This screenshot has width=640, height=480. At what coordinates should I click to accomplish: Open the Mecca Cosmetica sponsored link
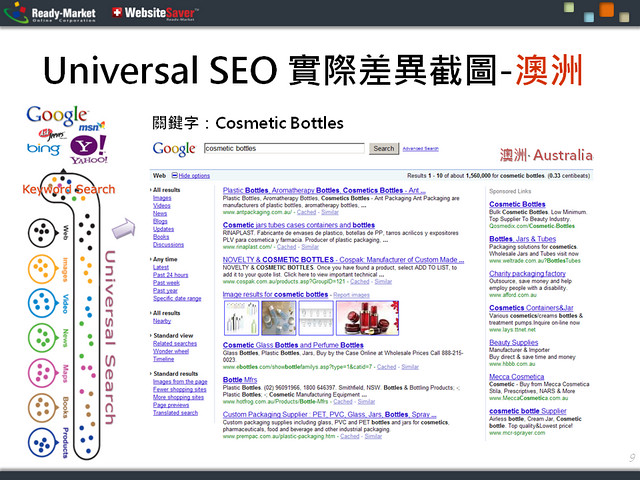pyautogui.click(x=516, y=377)
